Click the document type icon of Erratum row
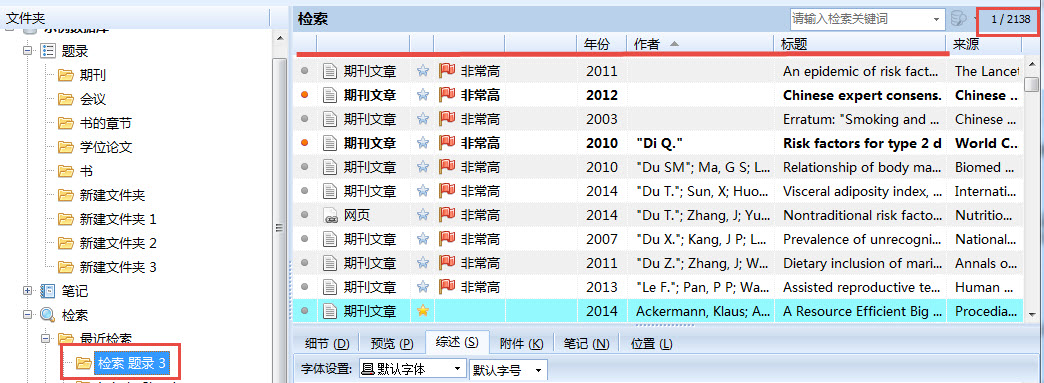Viewport: 1044px width, 383px height. (x=330, y=119)
